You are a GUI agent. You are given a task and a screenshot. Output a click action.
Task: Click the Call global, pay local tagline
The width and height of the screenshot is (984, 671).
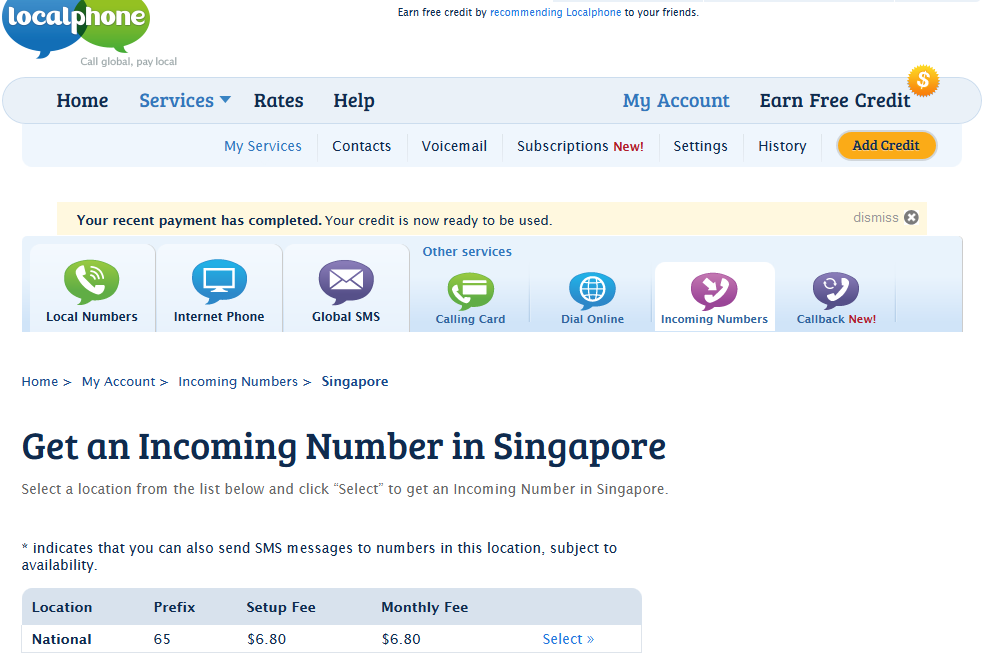[129, 62]
